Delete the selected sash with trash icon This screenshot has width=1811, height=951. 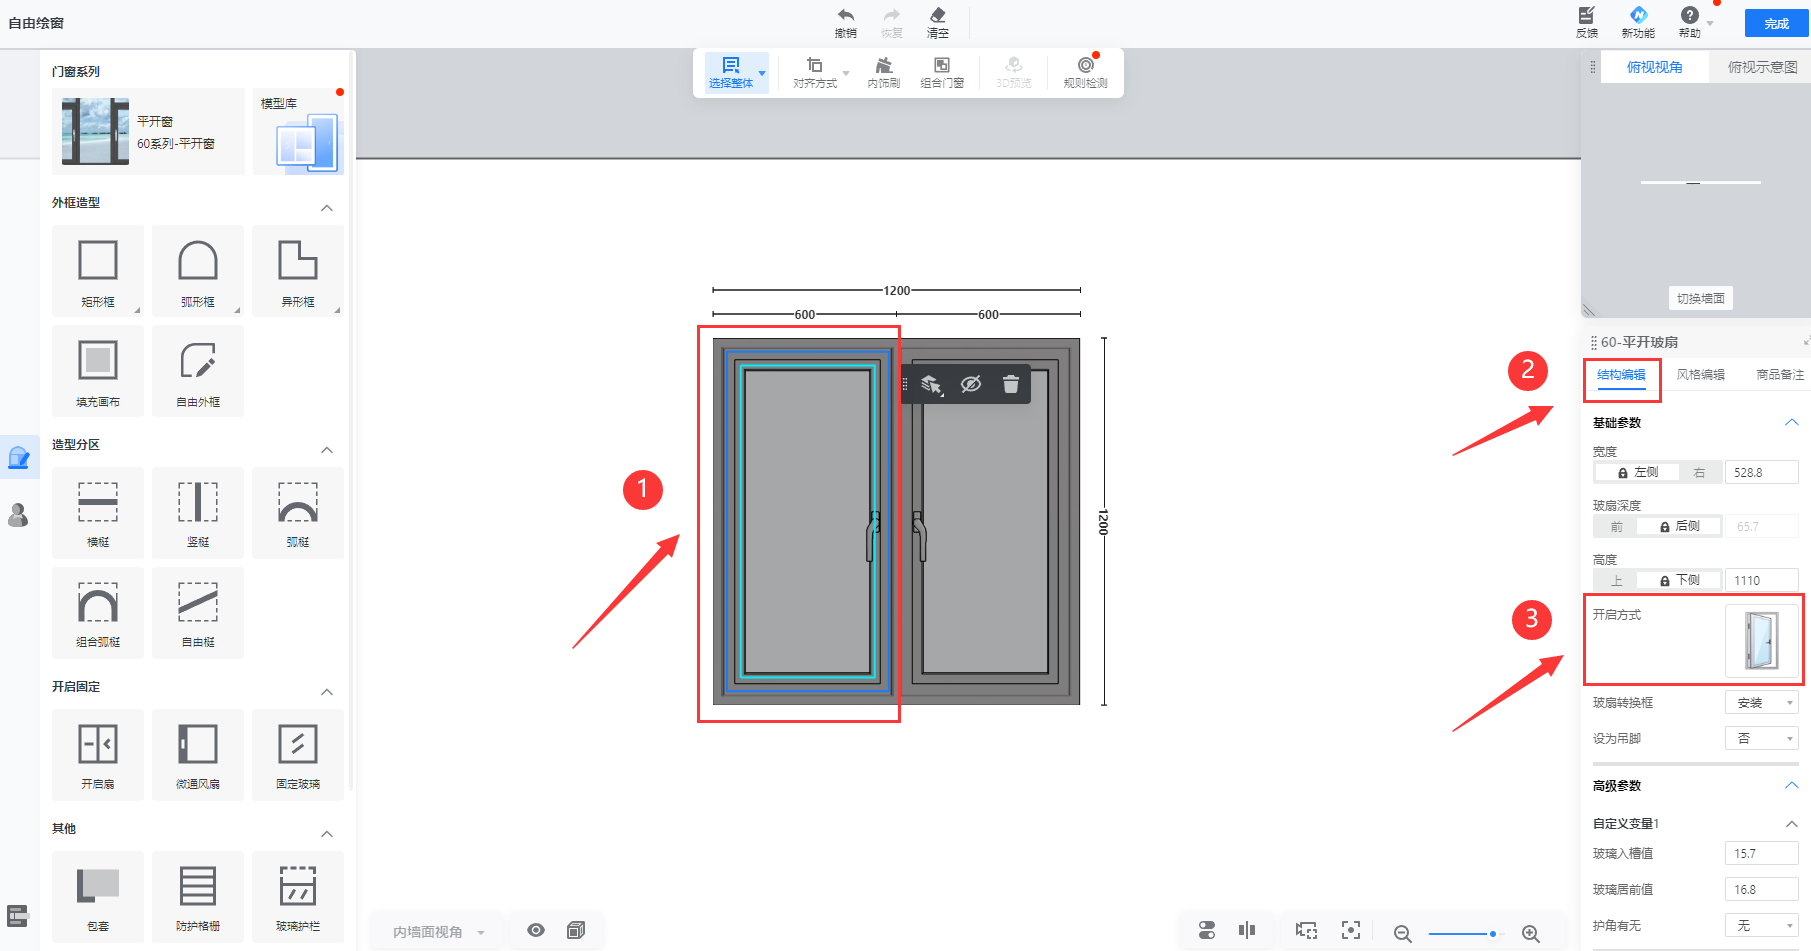(1011, 384)
